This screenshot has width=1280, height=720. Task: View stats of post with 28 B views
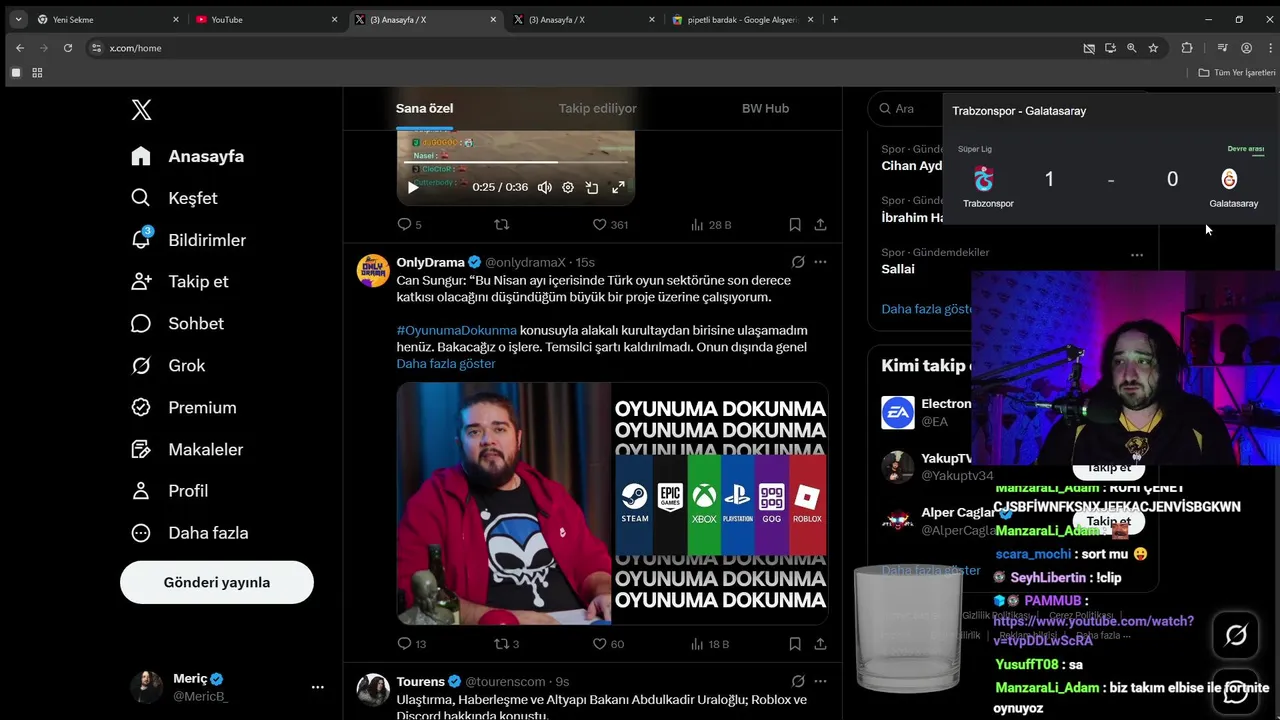(x=710, y=225)
